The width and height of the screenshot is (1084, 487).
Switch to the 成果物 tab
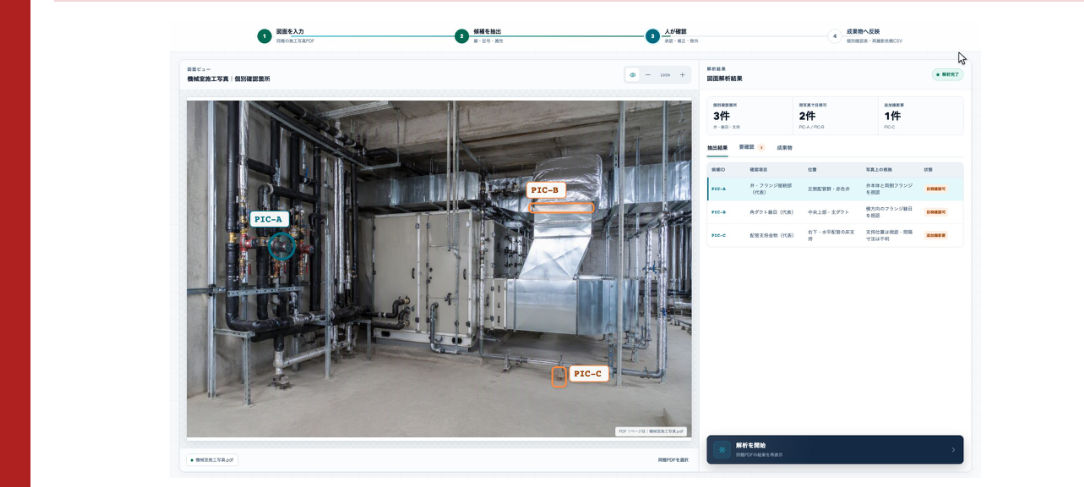[x=784, y=147]
